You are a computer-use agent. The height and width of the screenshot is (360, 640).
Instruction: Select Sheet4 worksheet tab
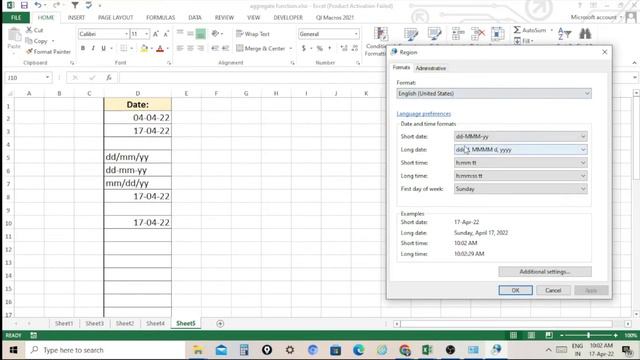(155, 323)
